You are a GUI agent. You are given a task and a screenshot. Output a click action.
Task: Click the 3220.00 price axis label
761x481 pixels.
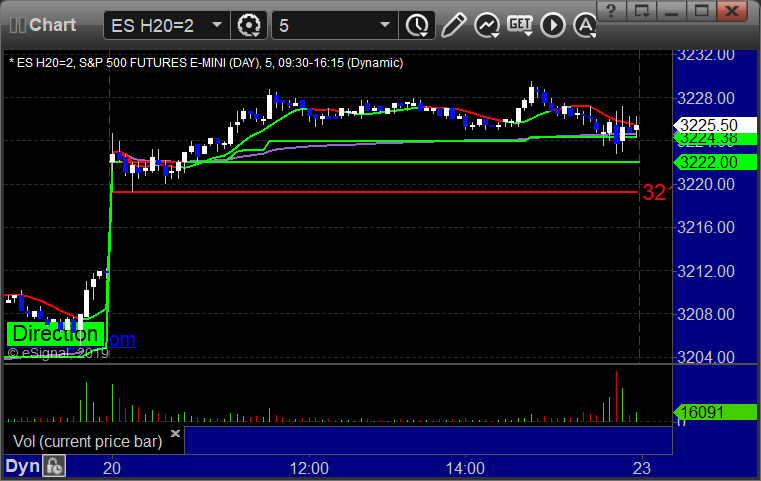[x=706, y=184]
